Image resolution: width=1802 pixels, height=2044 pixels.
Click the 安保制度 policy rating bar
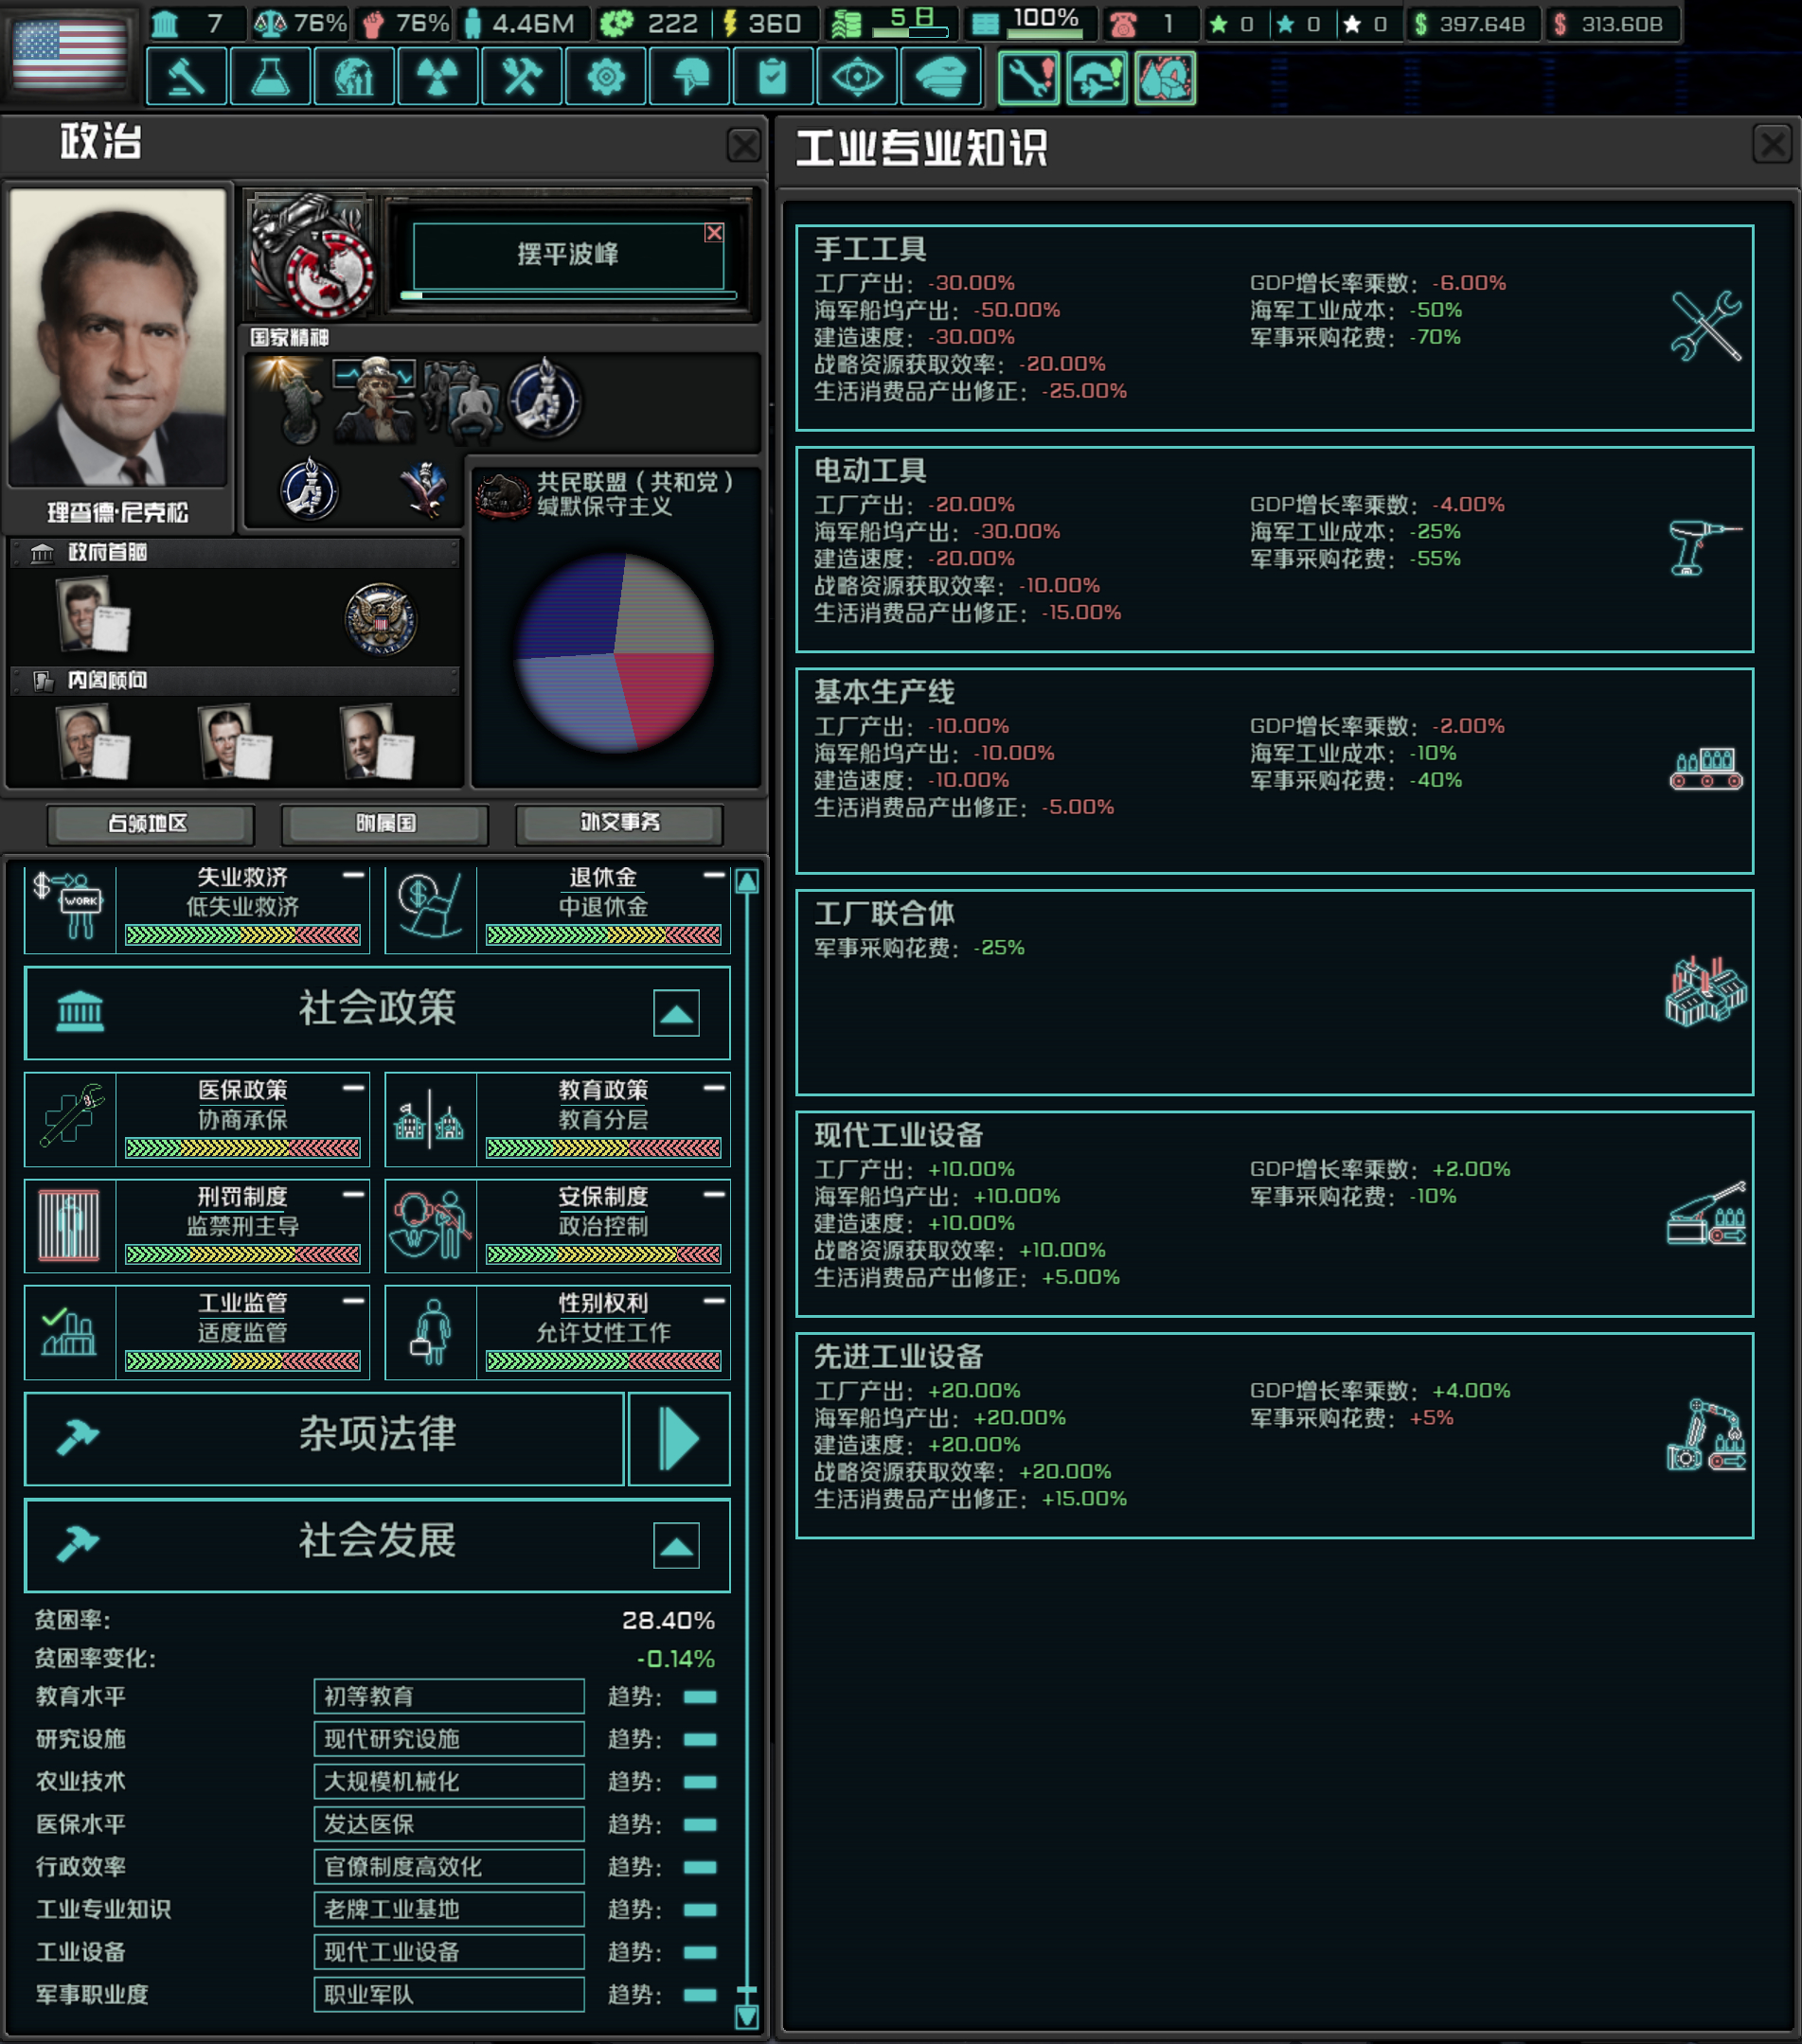coord(603,1254)
